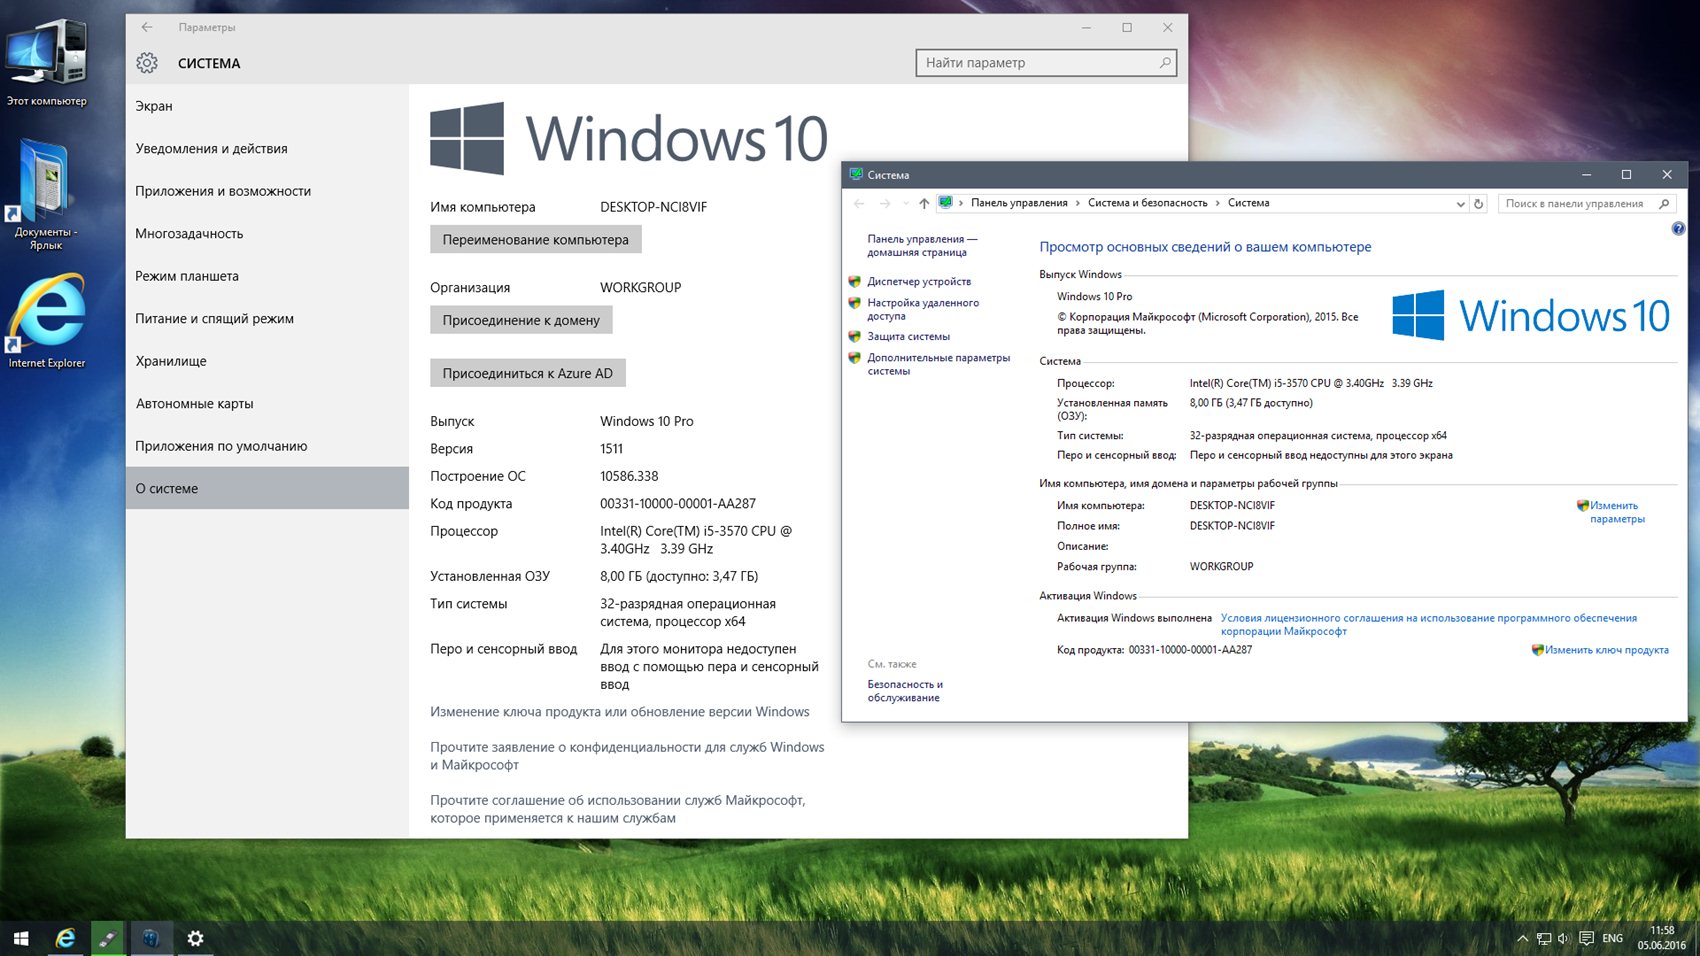This screenshot has width=1700, height=956.
Task: Open help in the Система window
Action: click(x=1678, y=229)
